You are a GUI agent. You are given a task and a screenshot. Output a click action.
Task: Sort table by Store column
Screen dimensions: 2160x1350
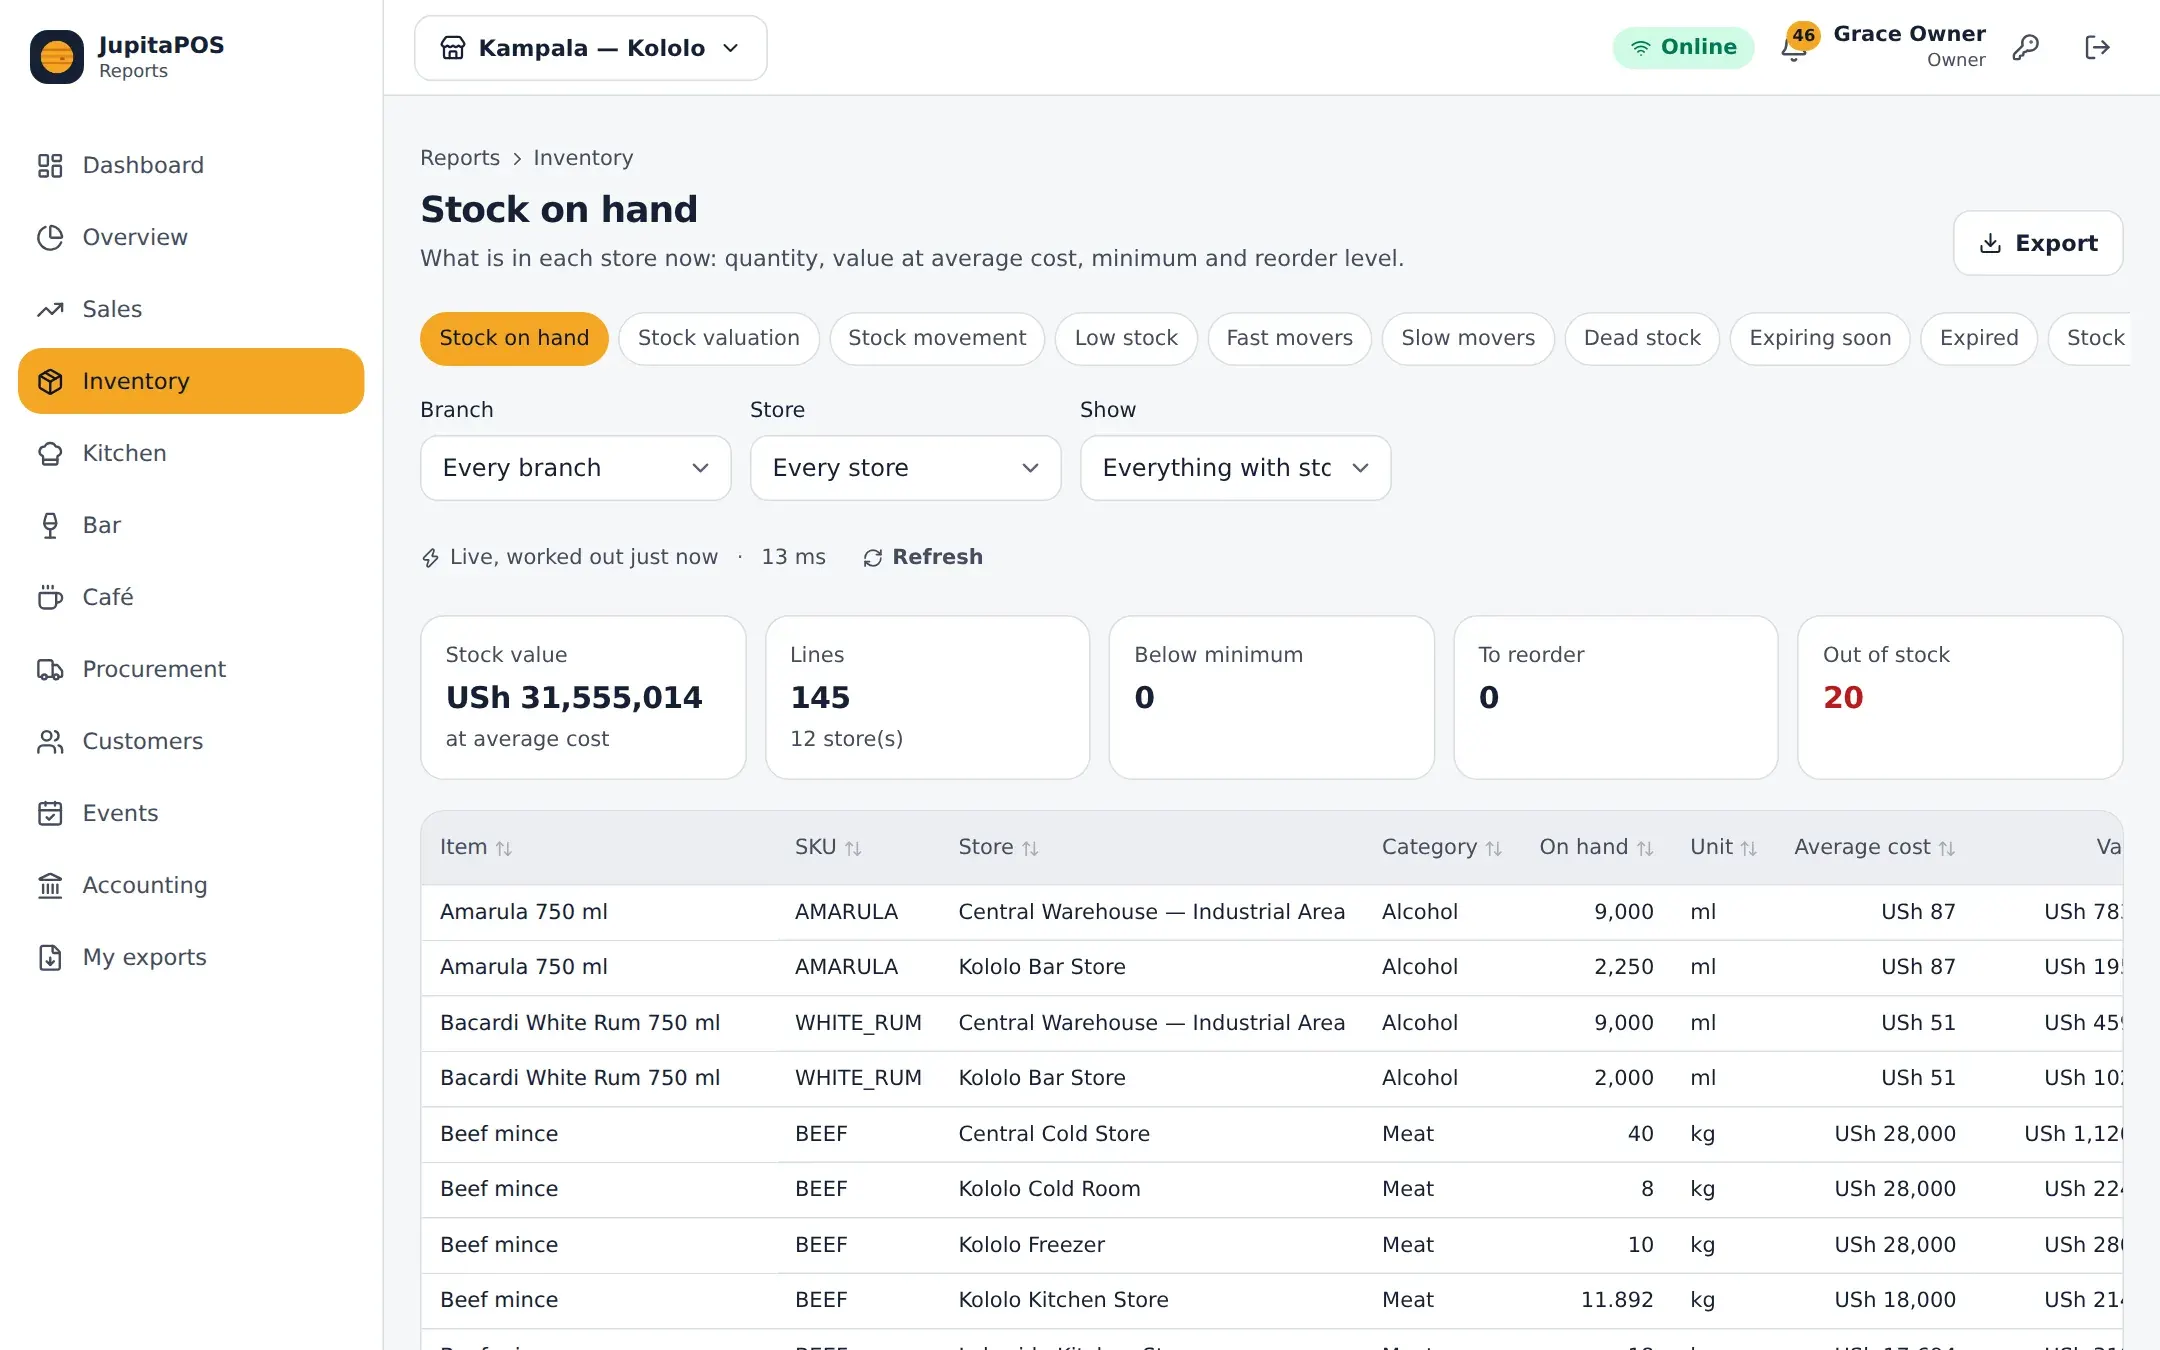click(998, 847)
